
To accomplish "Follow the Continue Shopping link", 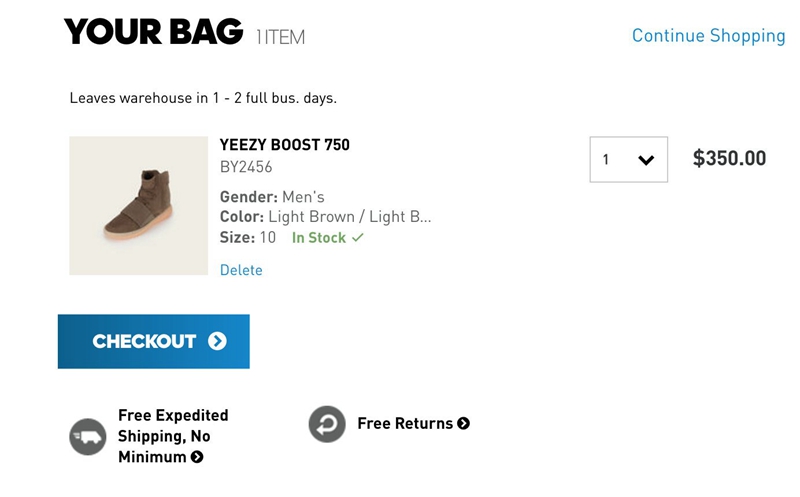I will tap(708, 35).
